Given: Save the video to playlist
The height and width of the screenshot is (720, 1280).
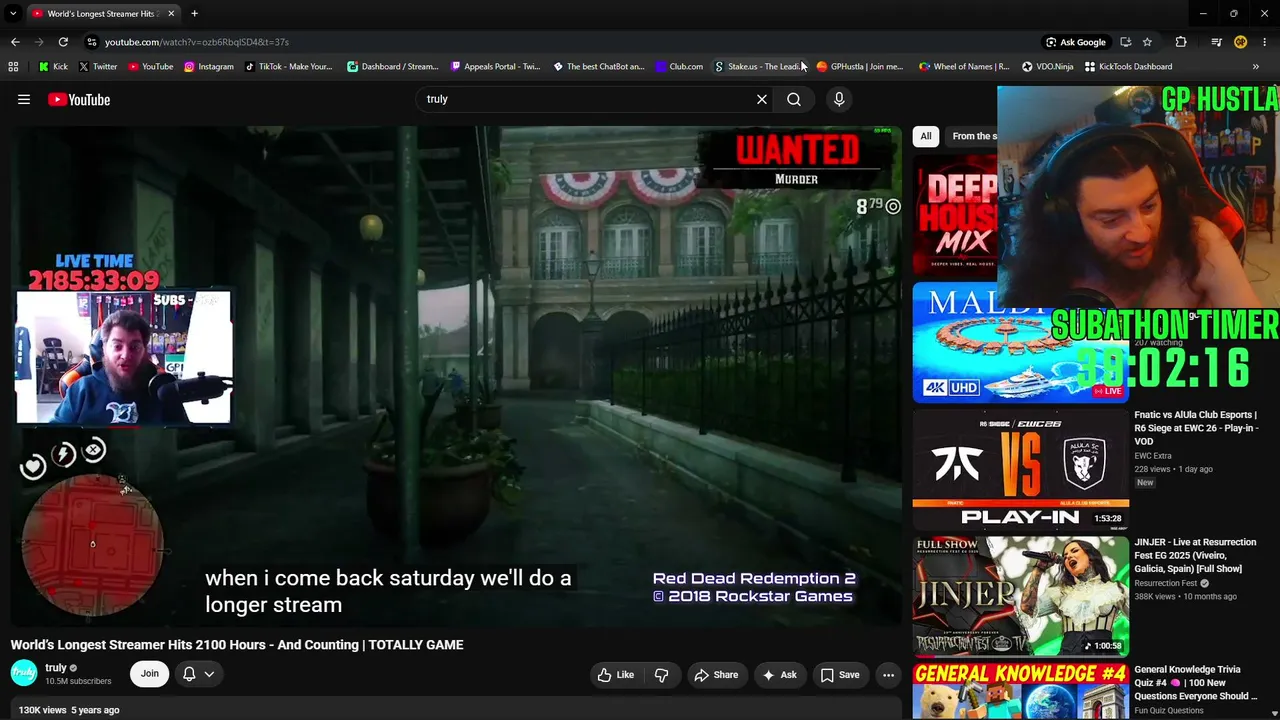Looking at the screenshot, I should tap(840, 675).
